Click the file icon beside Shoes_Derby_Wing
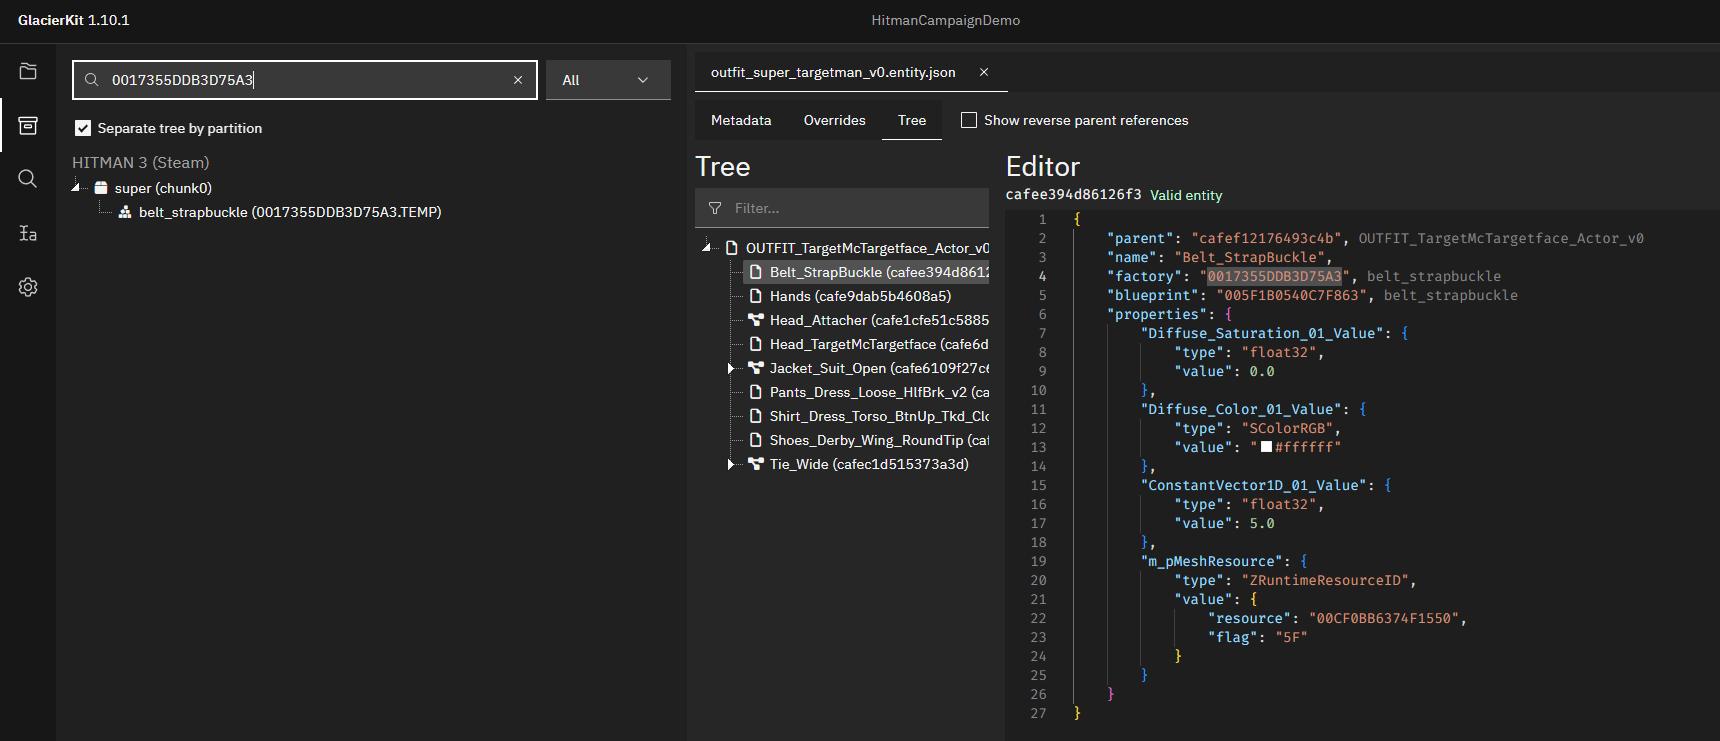The image size is (1720, 741). tap(756, 440)
